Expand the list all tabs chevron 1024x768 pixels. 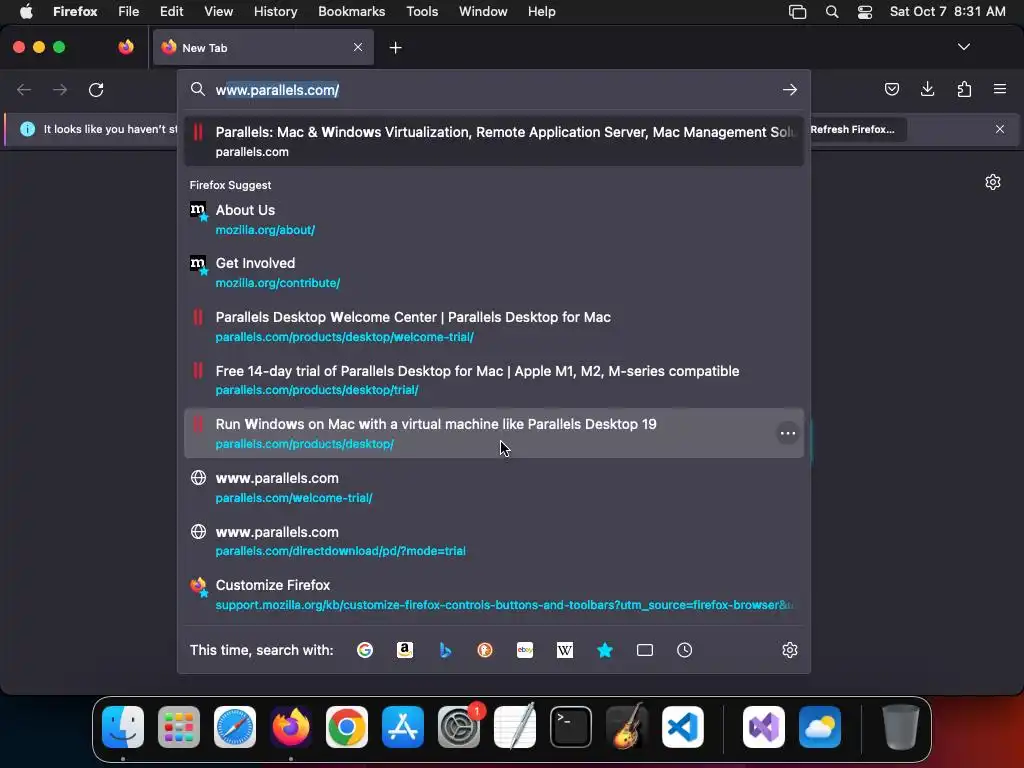click(x=963, y=47)
